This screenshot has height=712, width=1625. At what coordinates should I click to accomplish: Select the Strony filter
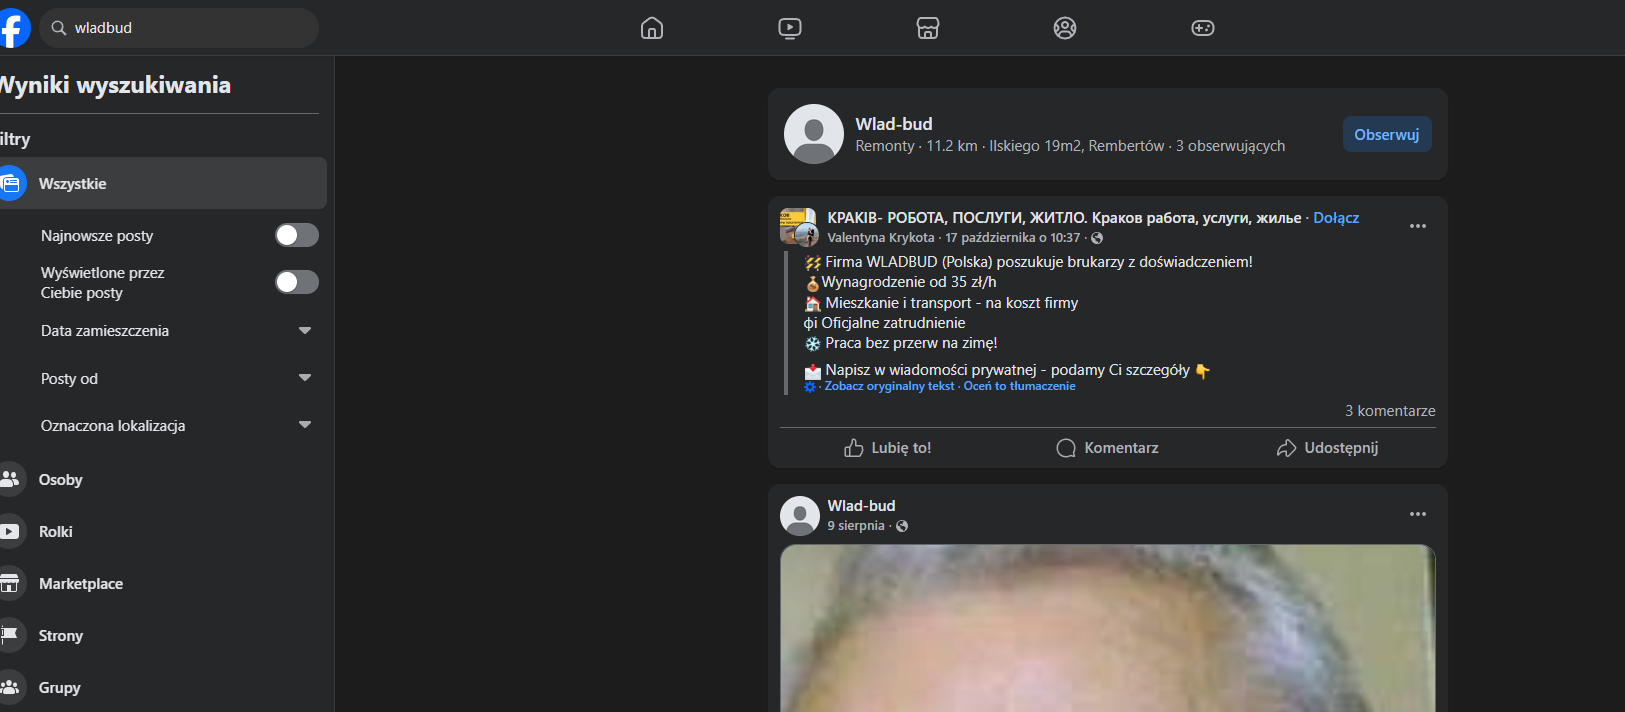click(x=61, y=636)
